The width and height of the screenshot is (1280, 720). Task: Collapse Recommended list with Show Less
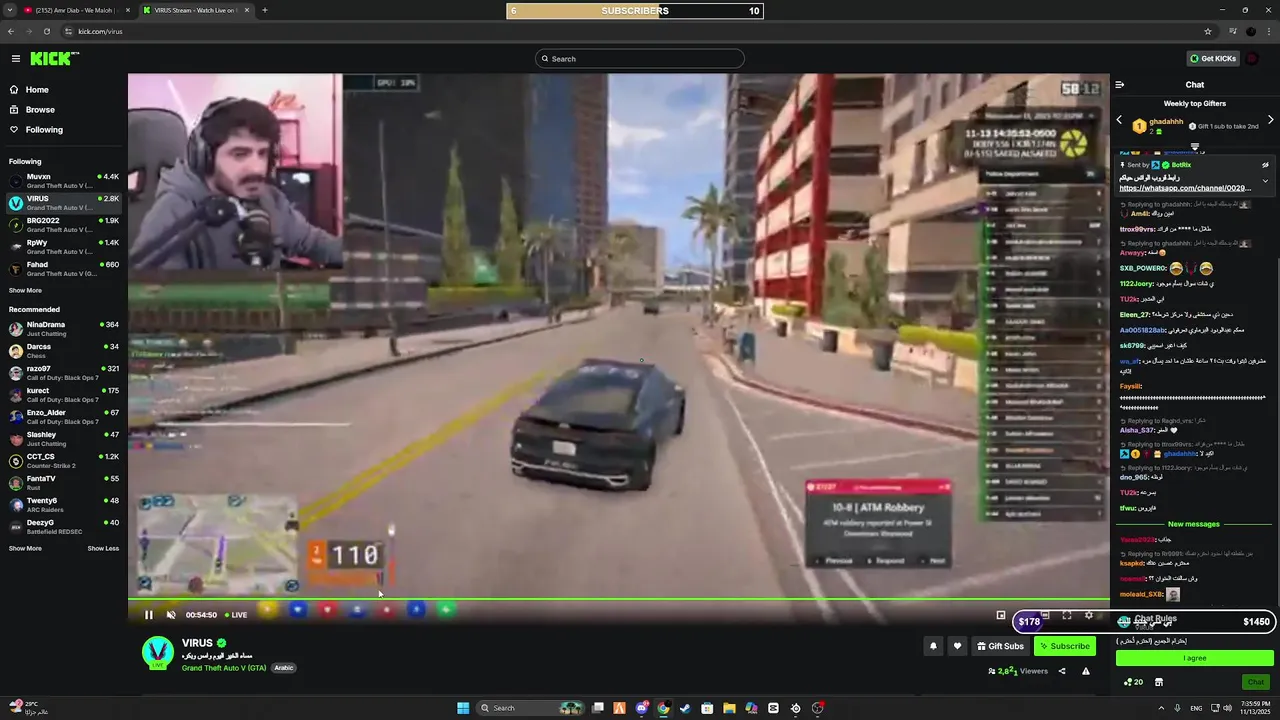pyautogui.click(x=103, y=549)
